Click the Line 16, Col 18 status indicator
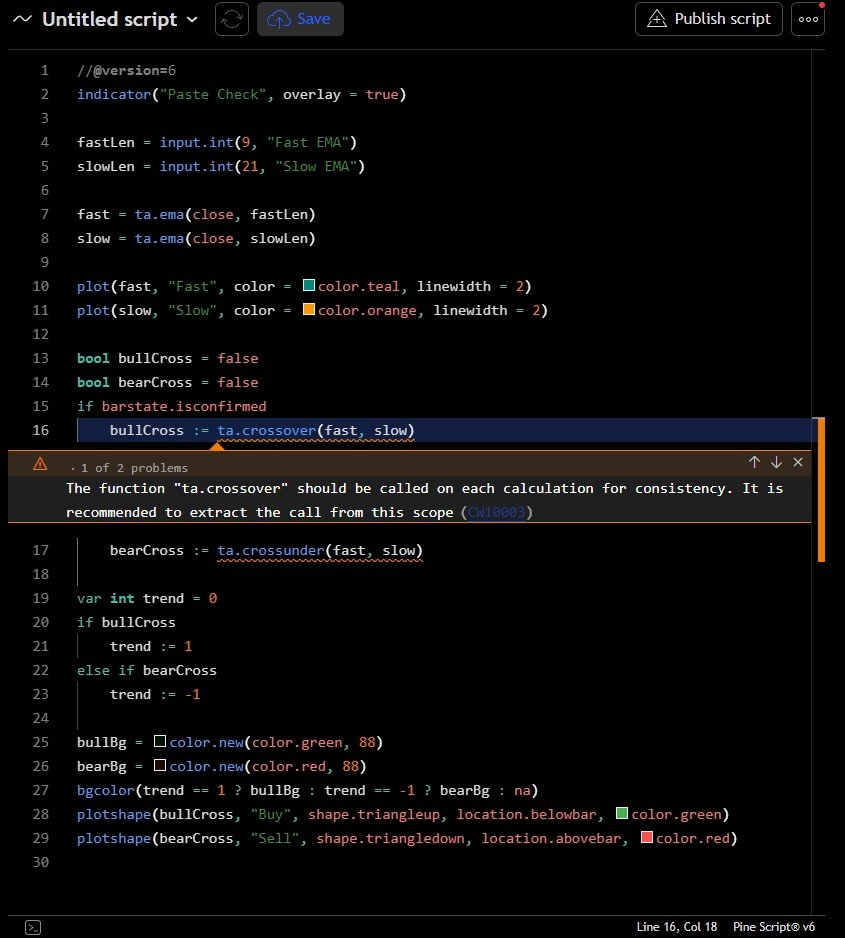 [676, 927]
